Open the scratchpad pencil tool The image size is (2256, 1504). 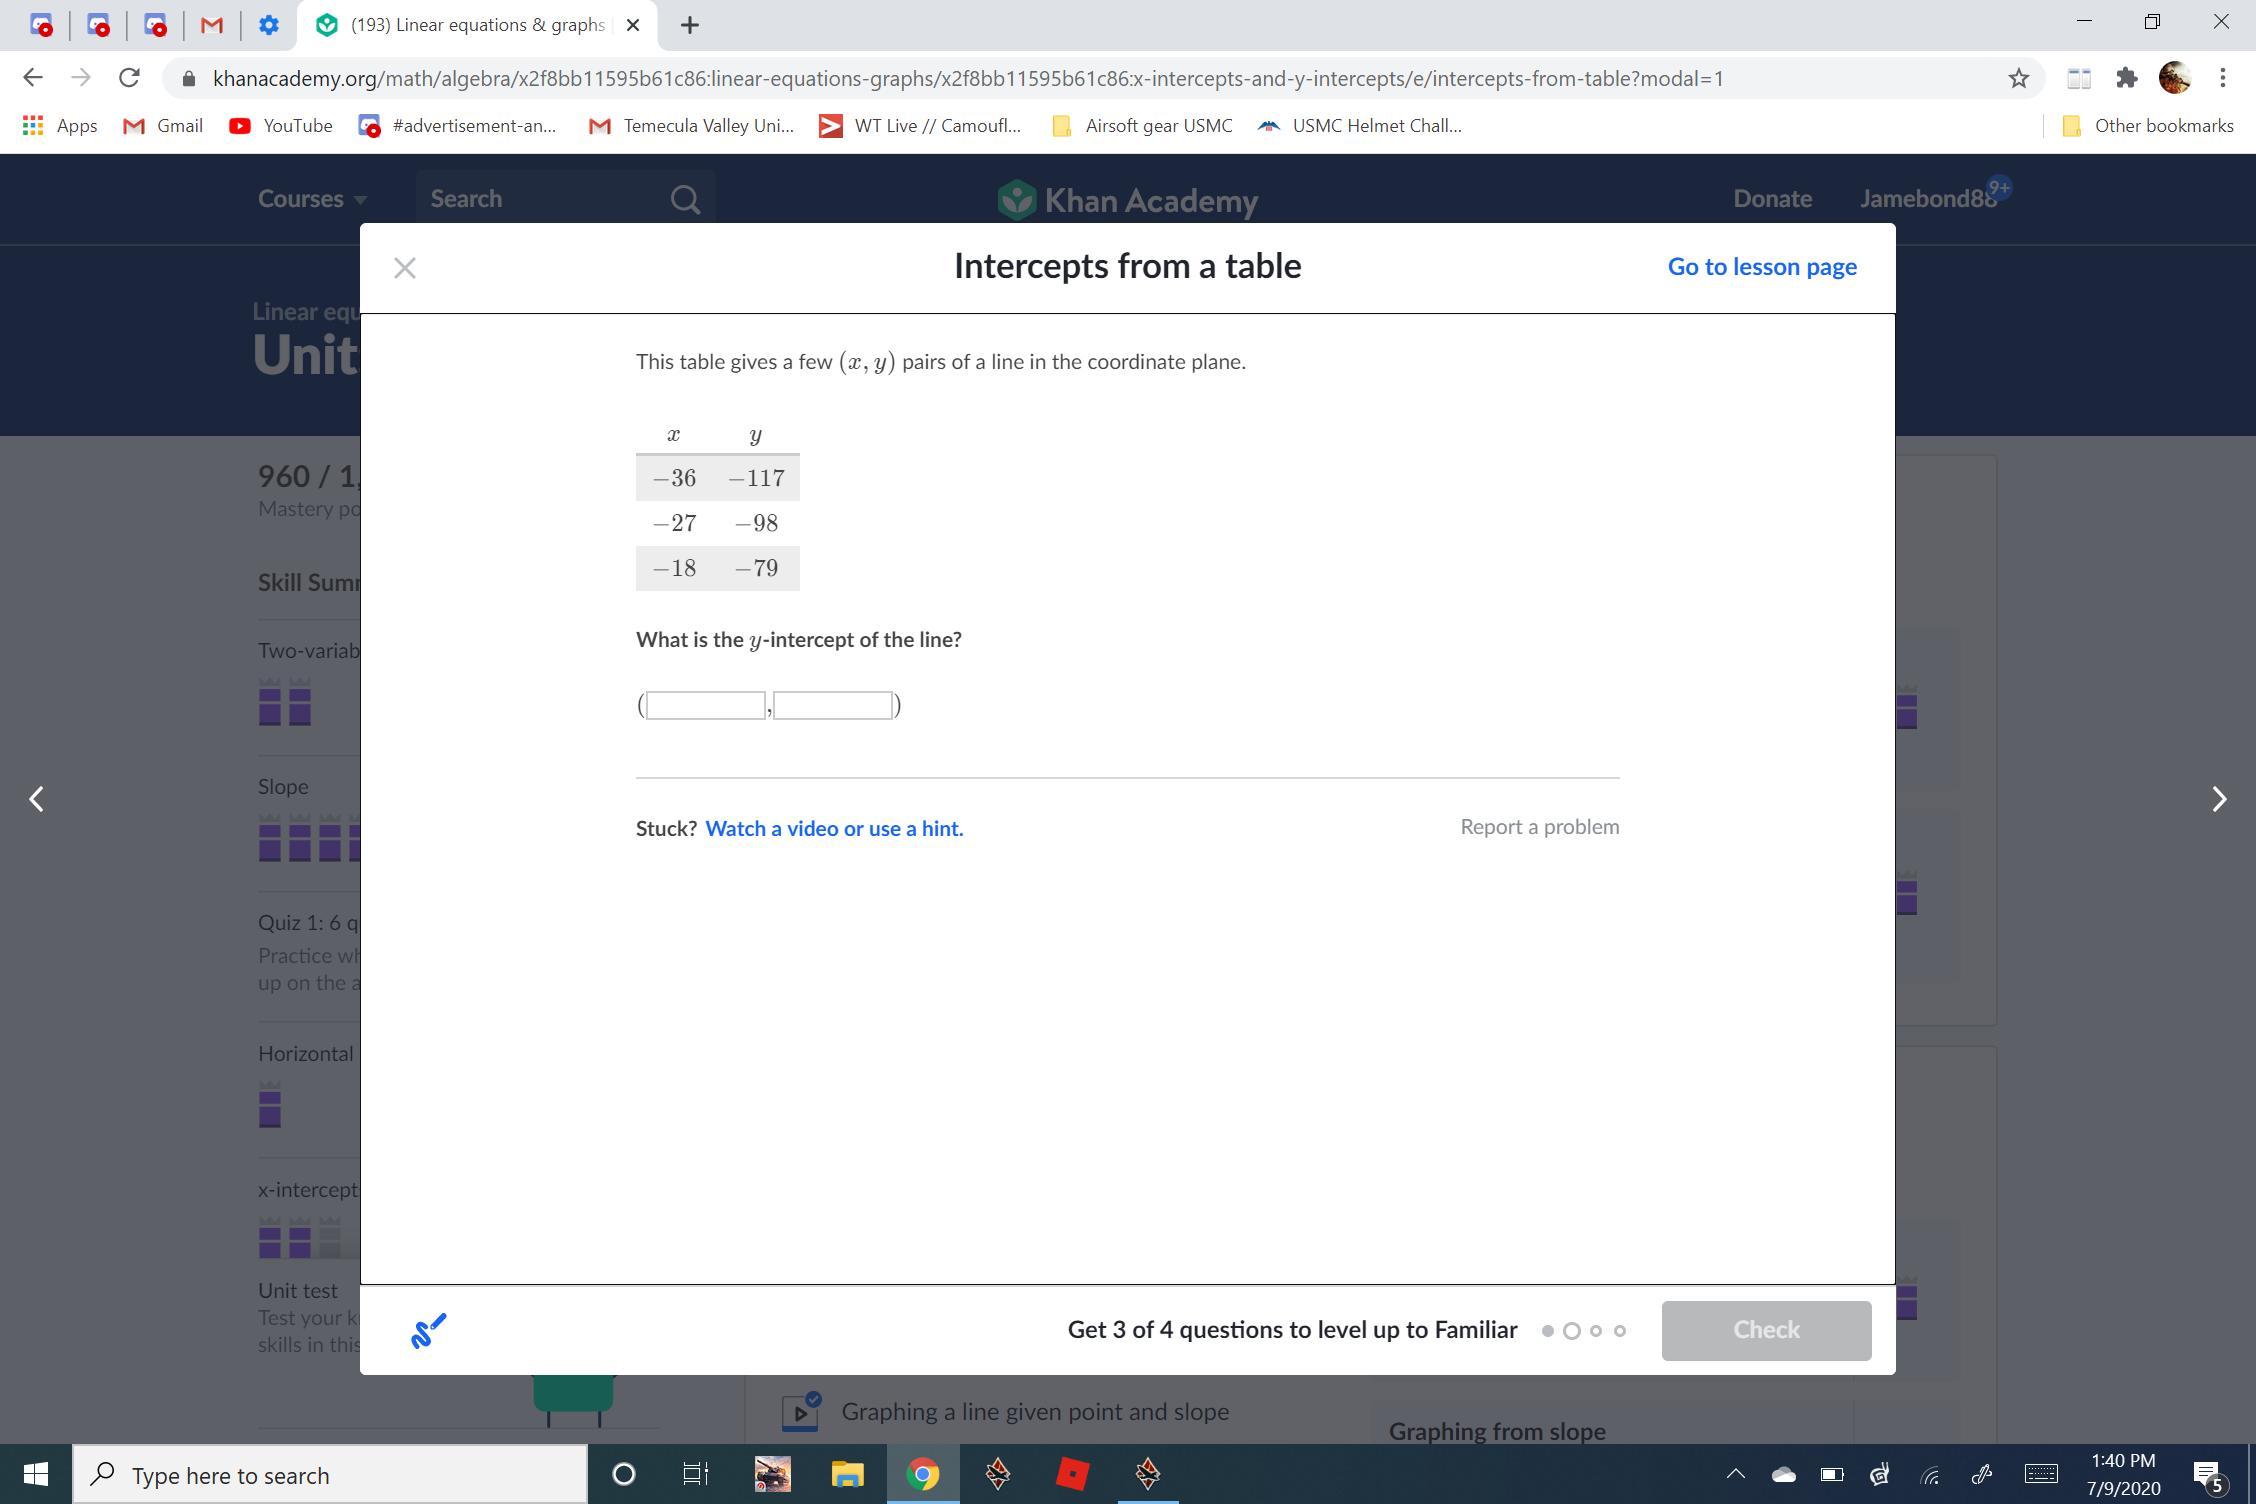click(429, 1331)
